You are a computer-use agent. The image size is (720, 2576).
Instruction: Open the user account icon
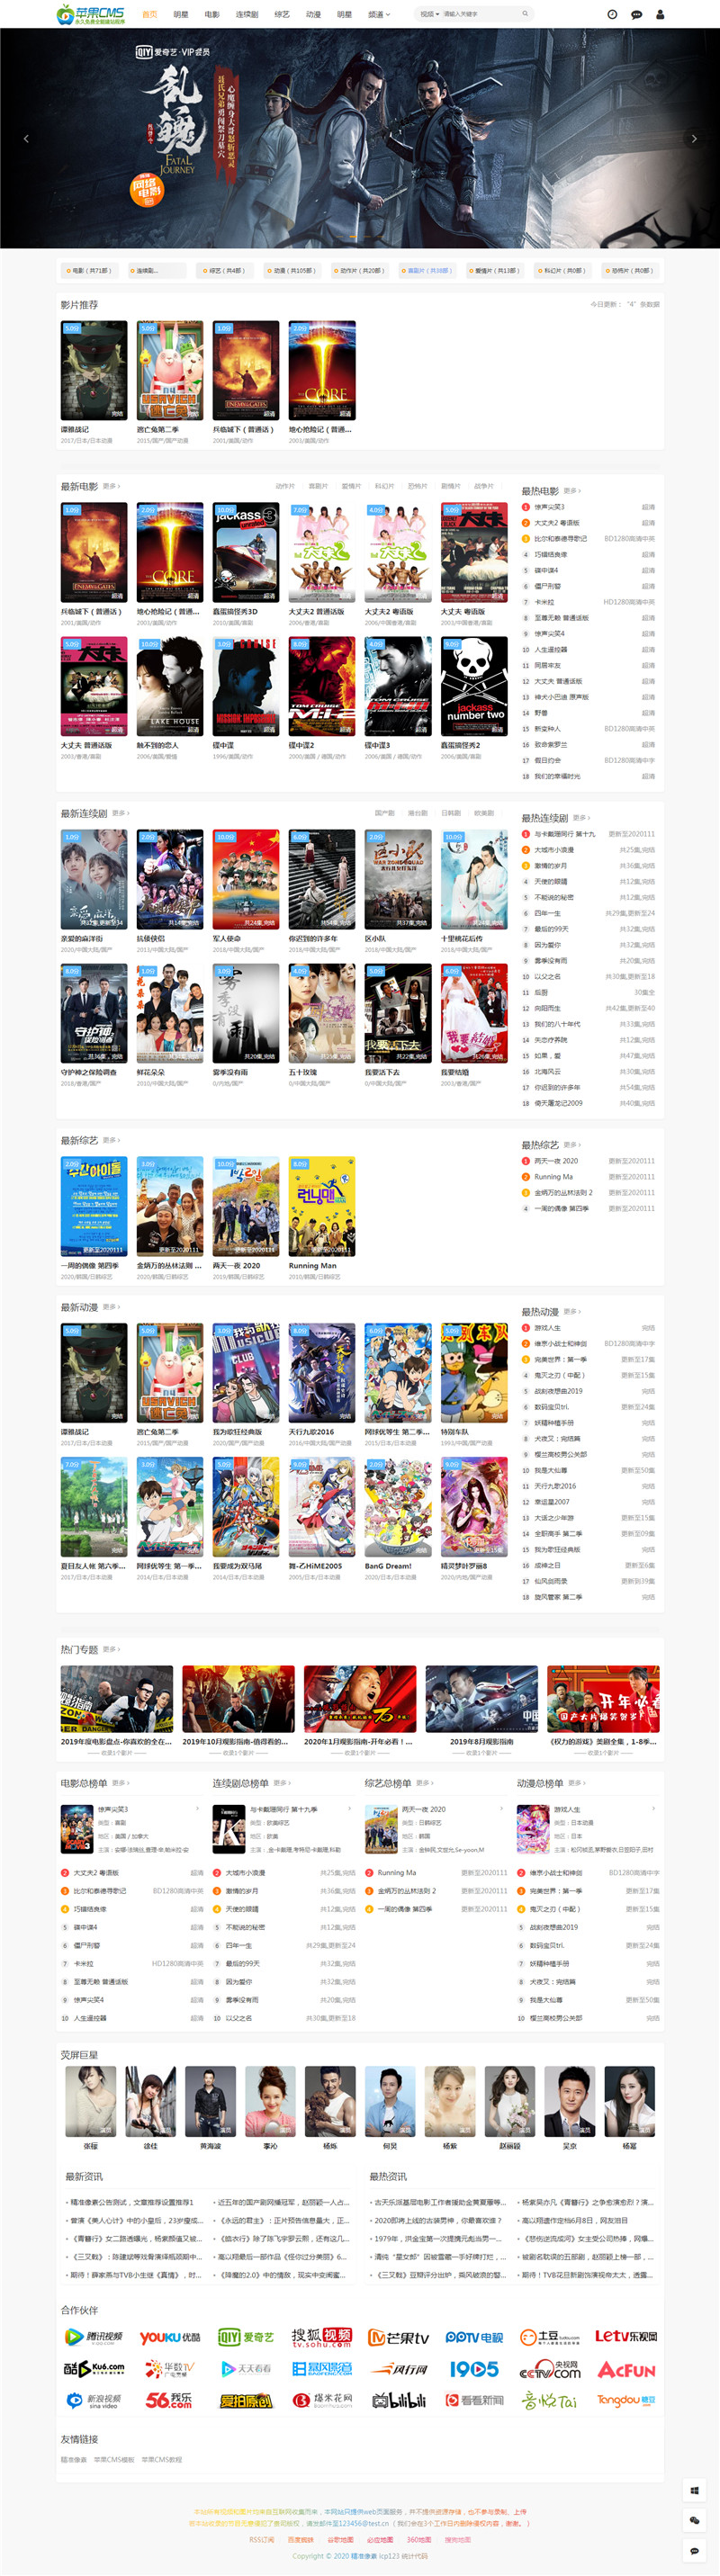point(660,14)
